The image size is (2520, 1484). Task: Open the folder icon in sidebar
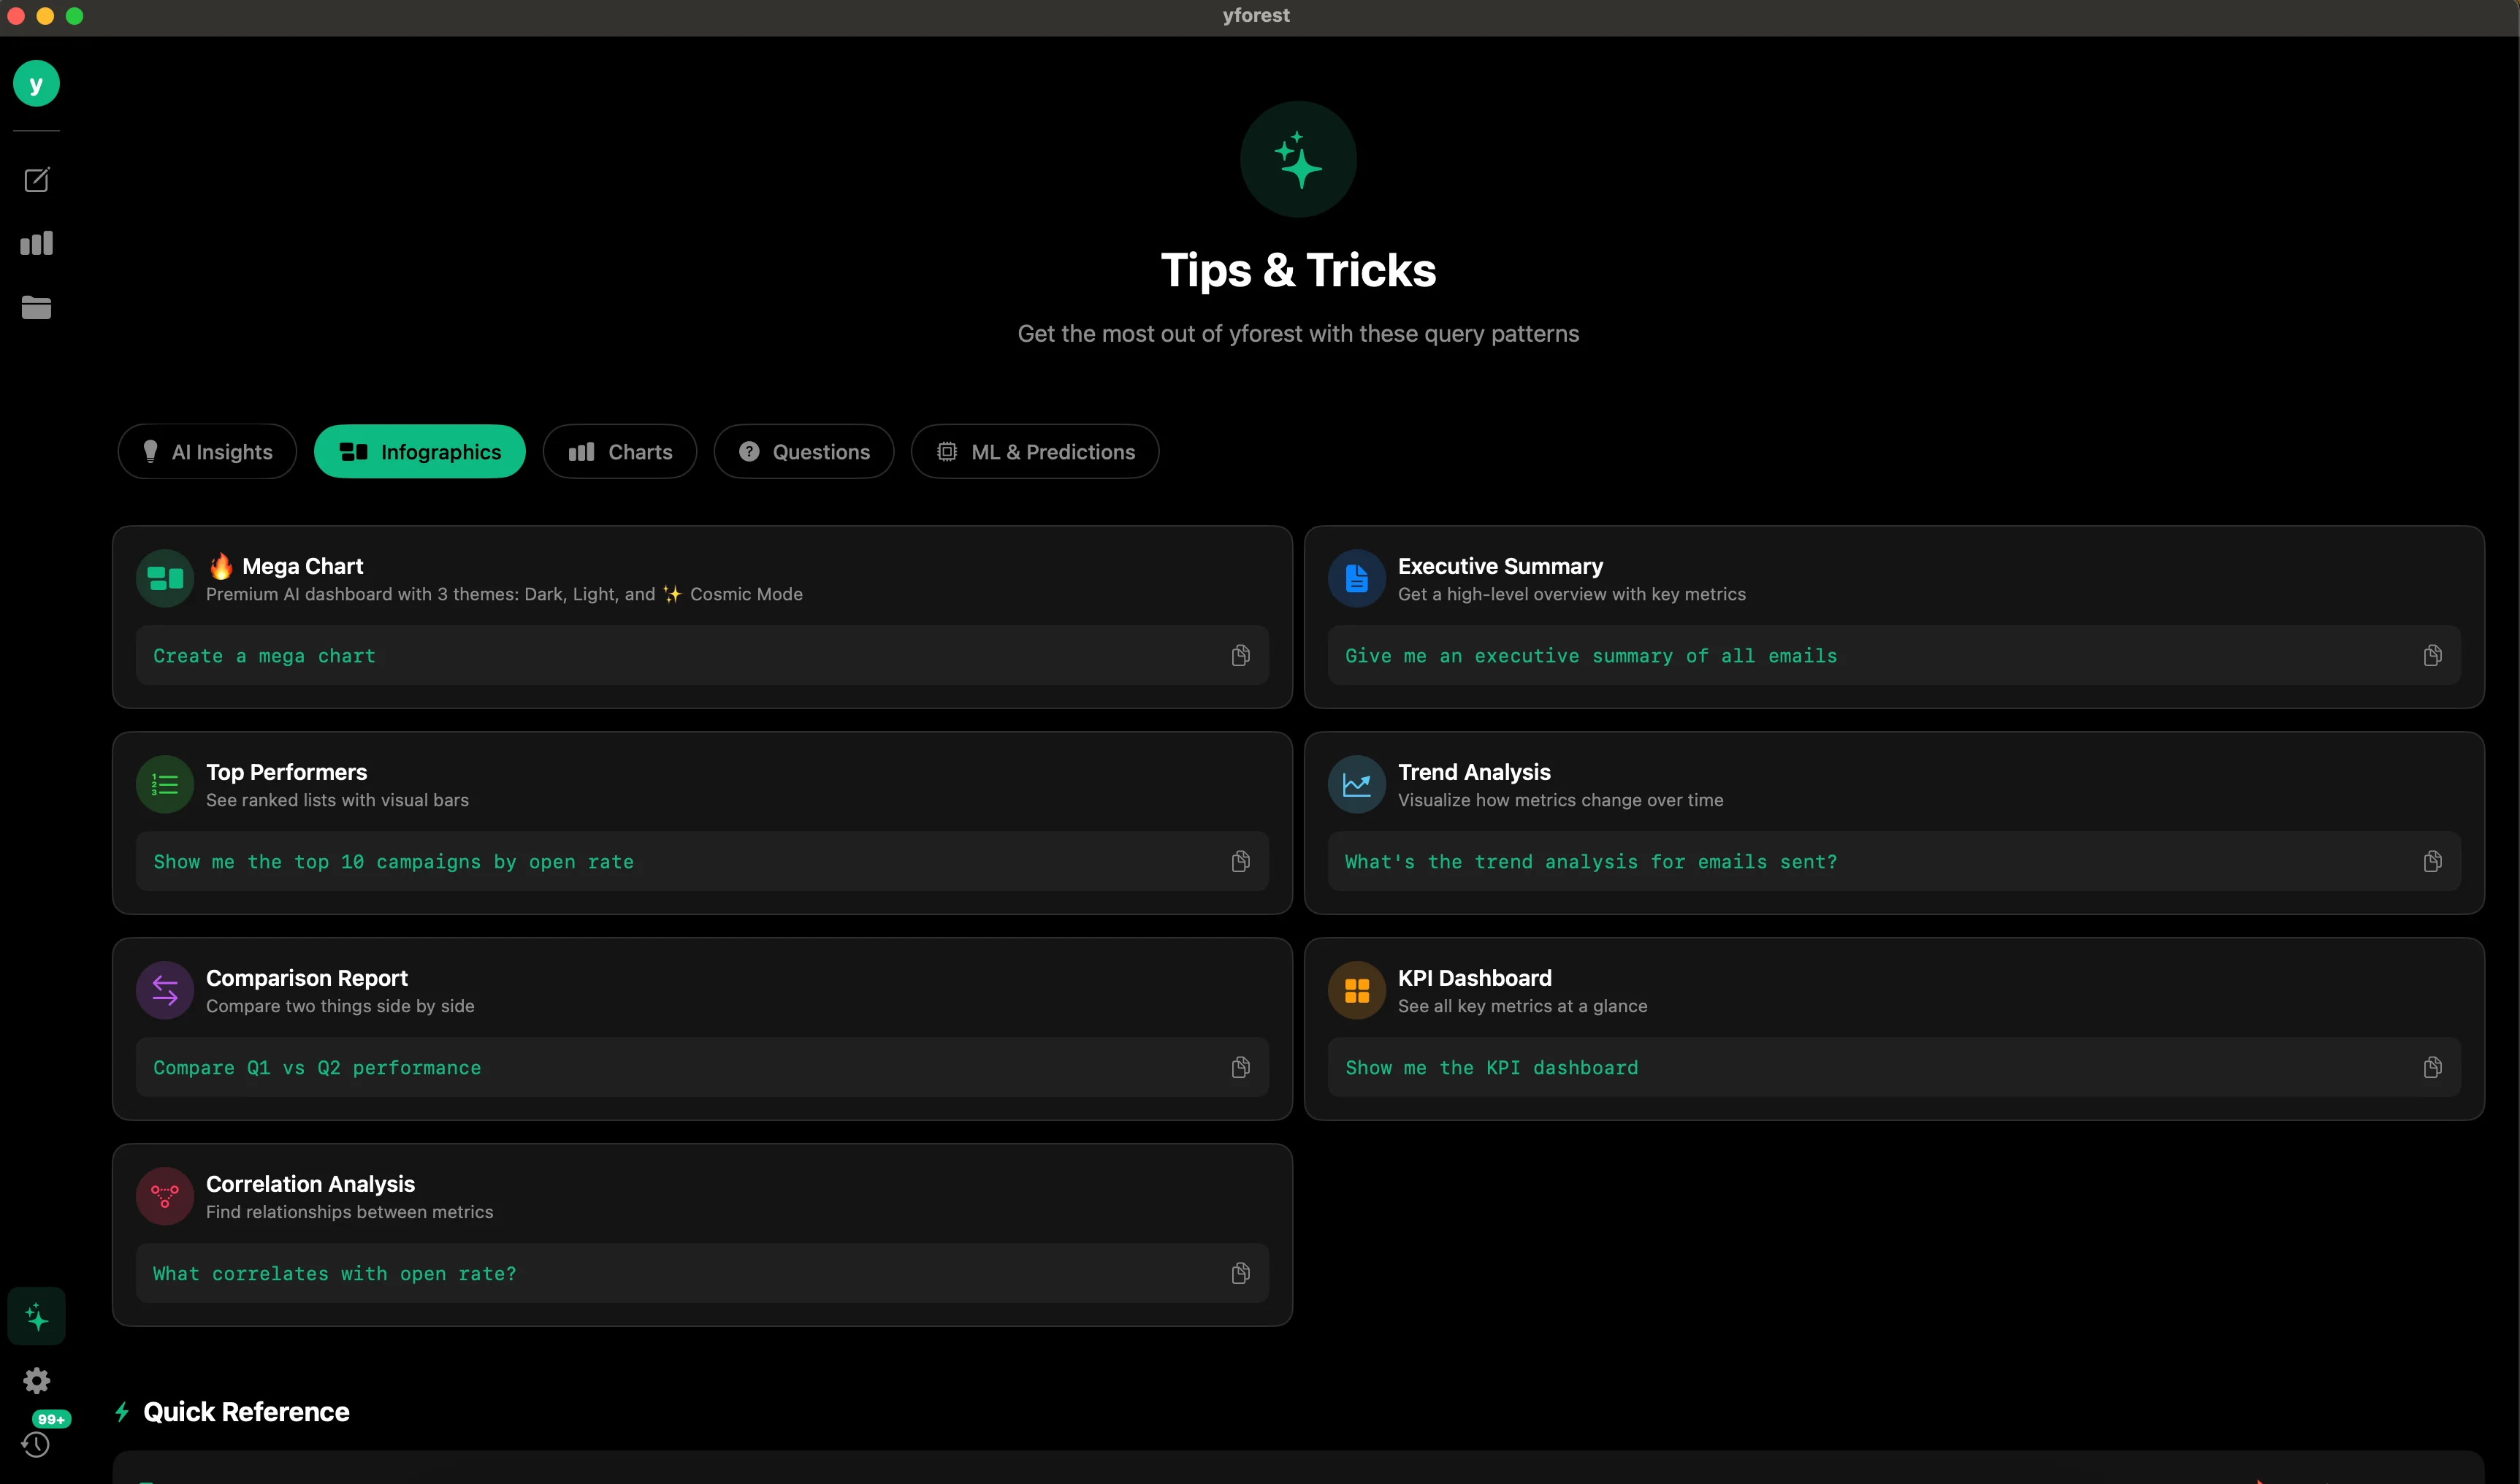pyautogui.click(x=37, y=307)
